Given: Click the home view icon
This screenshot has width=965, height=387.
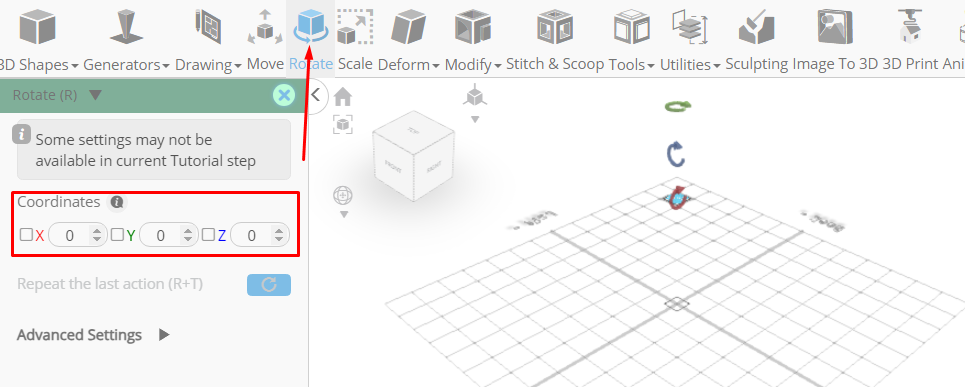Looking at the screenshot, I should click(343, 97).
